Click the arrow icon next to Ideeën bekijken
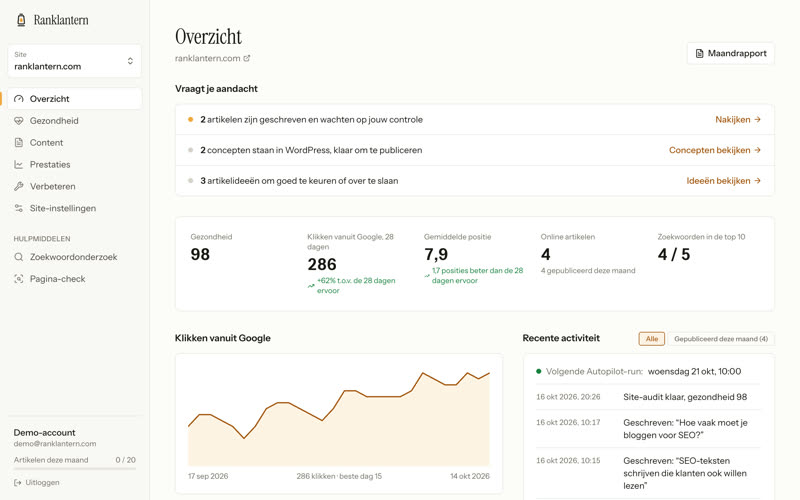 click(x=758, y=181)
